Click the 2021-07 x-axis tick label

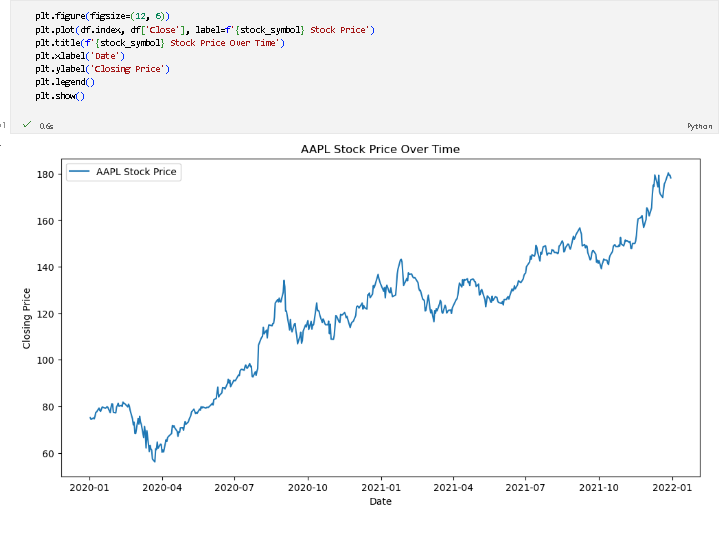tap(525, 488)
